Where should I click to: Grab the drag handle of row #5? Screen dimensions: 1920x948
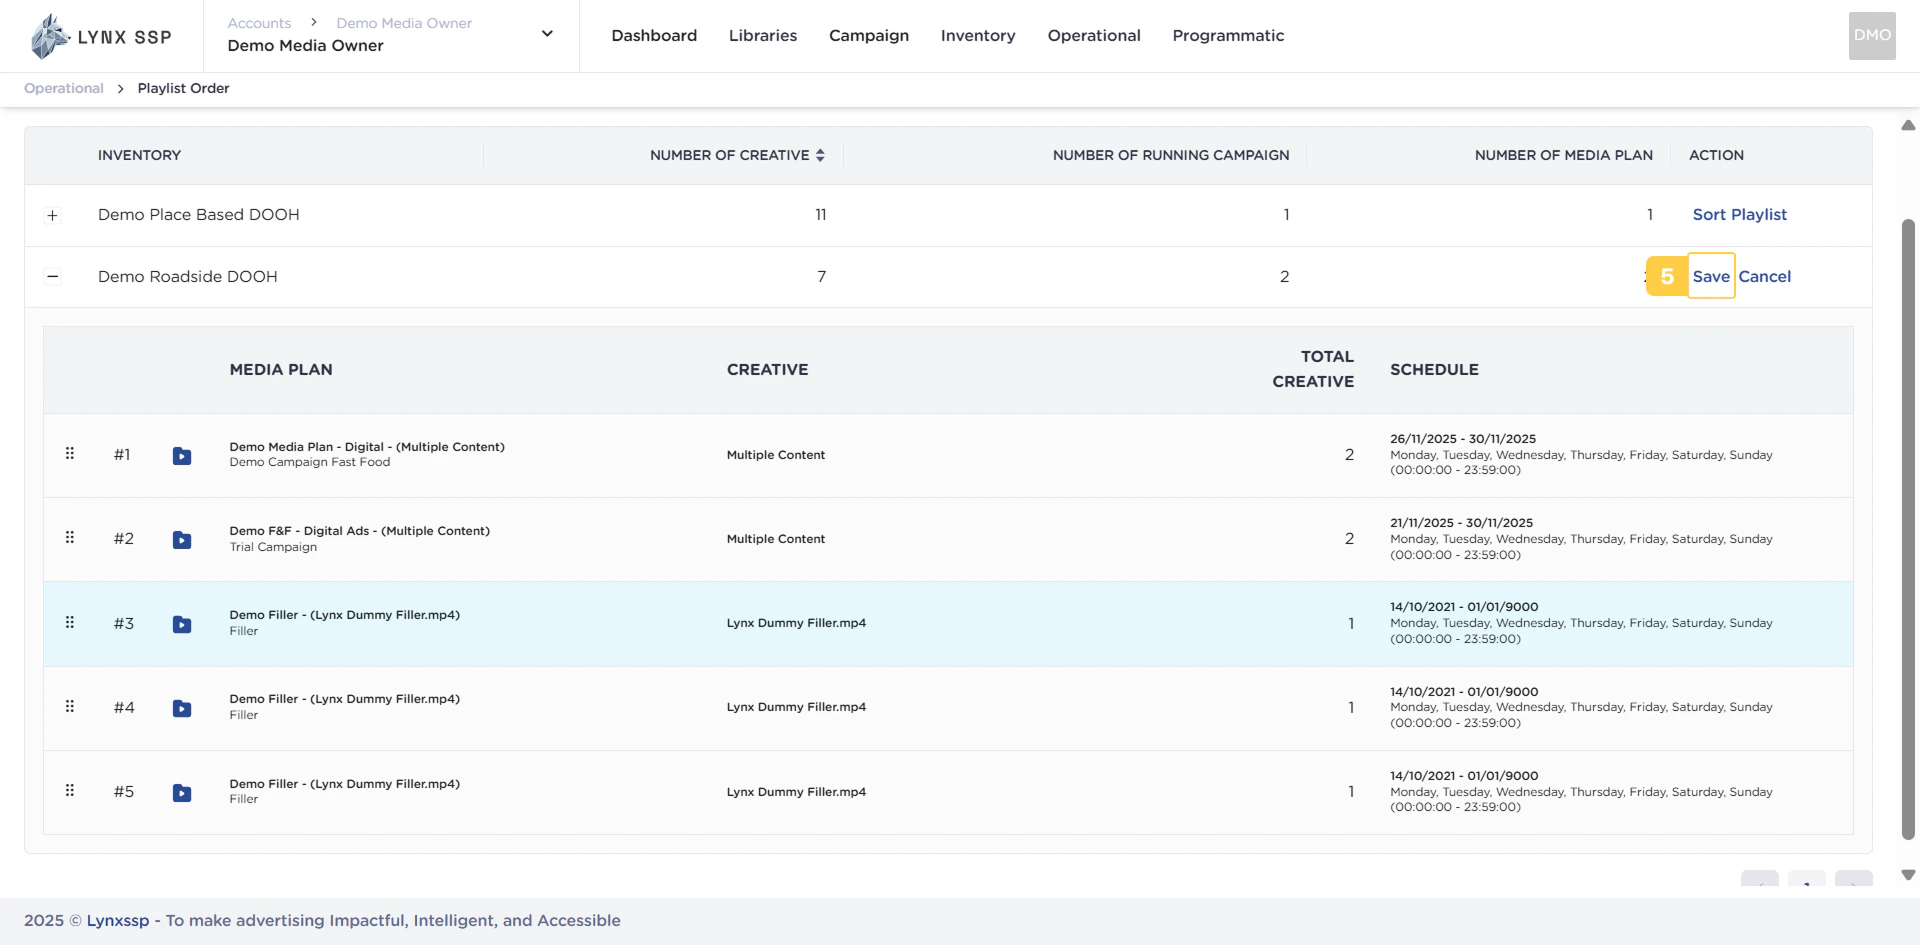pyautogui.click(x=70, y=791)
